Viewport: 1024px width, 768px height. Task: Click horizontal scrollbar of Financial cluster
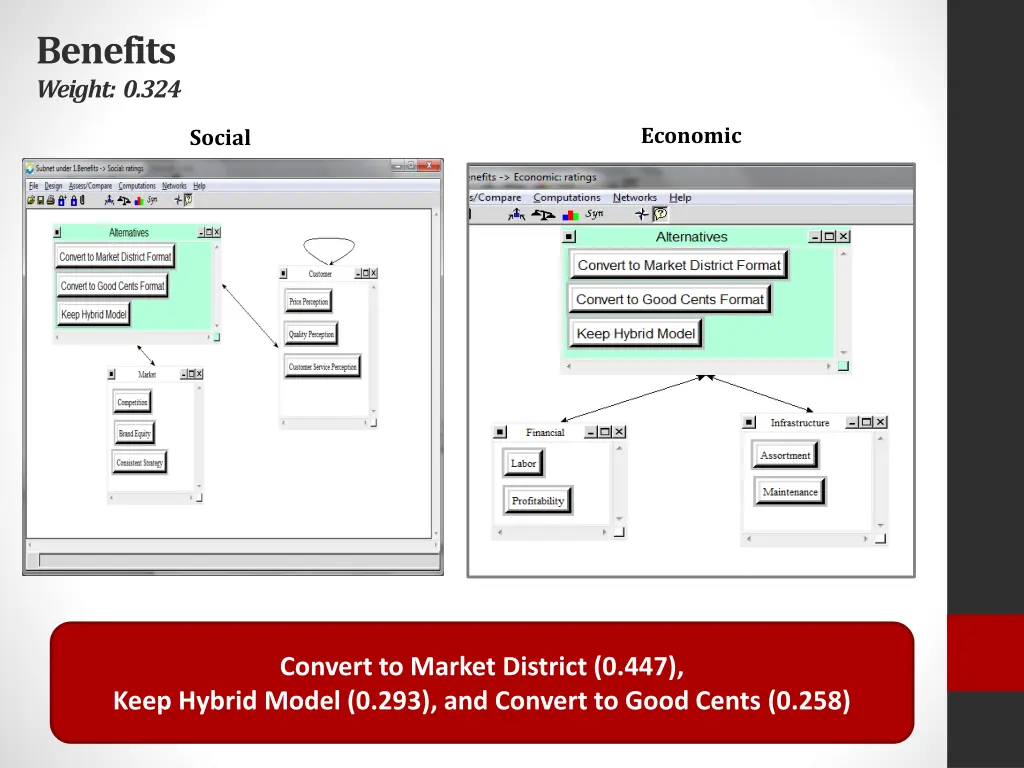point(552,532)
